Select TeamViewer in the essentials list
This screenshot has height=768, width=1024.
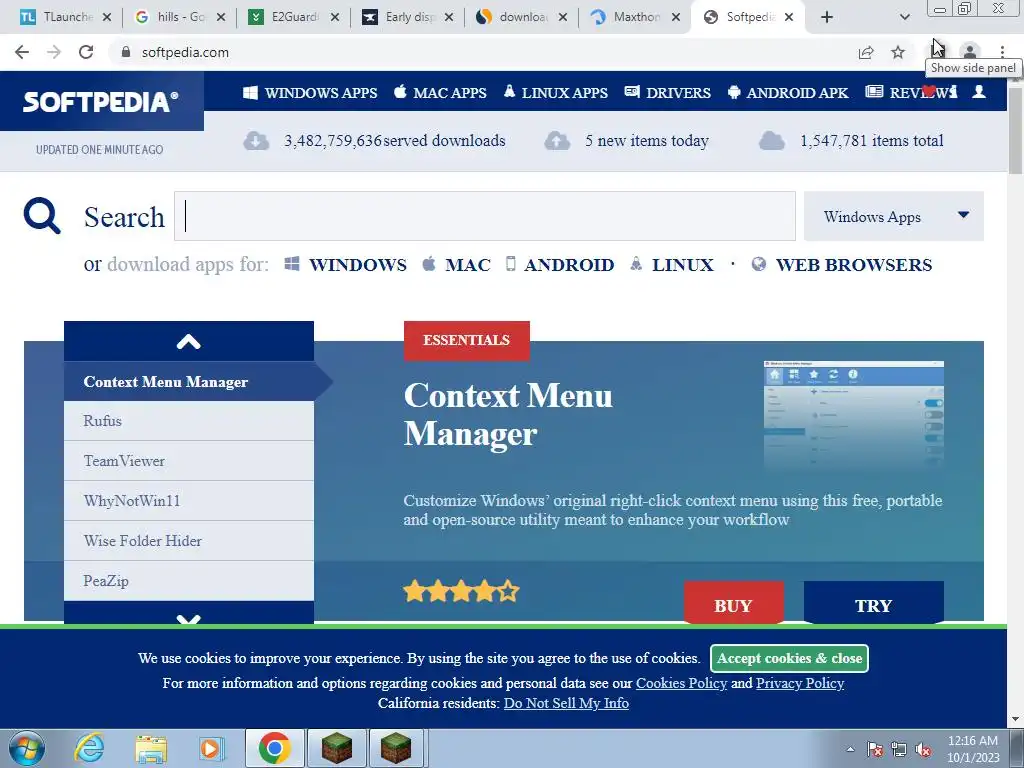tap(189, 460)
